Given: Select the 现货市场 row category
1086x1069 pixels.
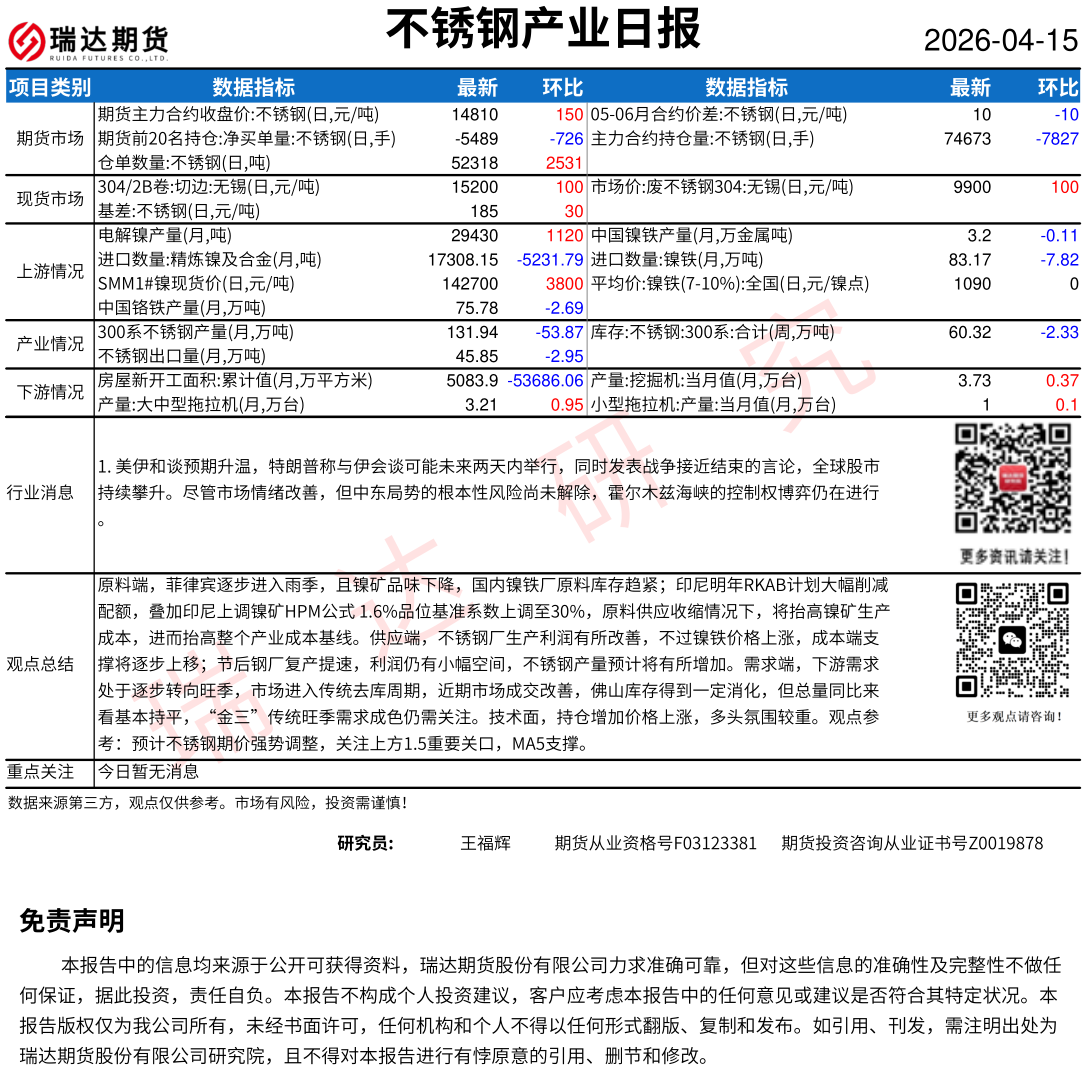Looking at the screenshot, I should pos(50,199).
